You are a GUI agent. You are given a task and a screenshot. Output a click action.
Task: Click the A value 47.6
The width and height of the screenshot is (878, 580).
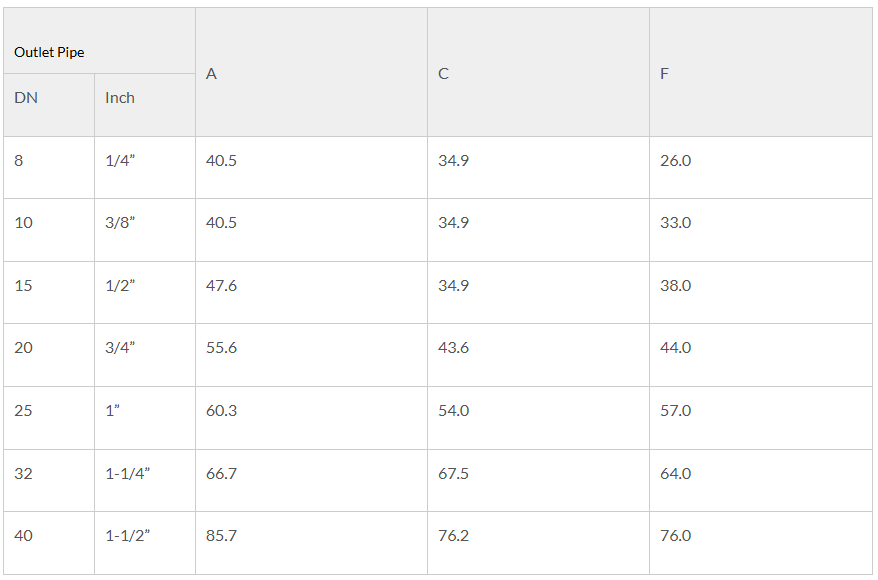pos(311,292)
